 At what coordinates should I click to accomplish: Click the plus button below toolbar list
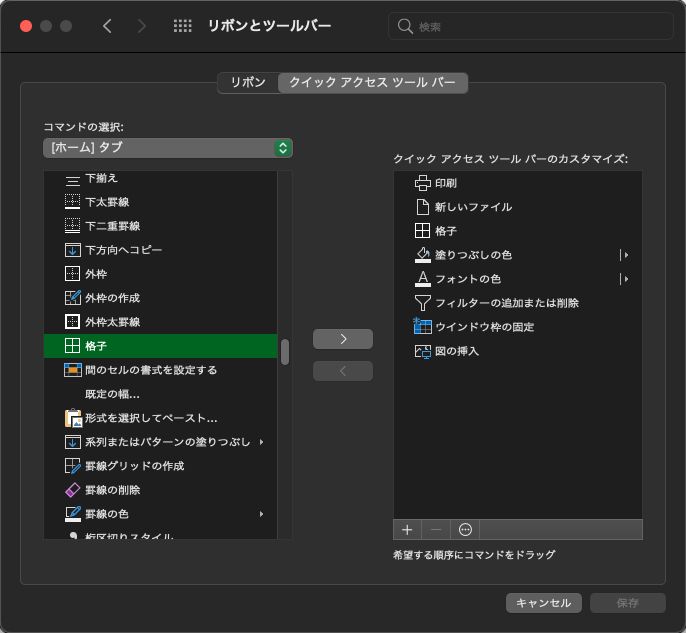407,529
